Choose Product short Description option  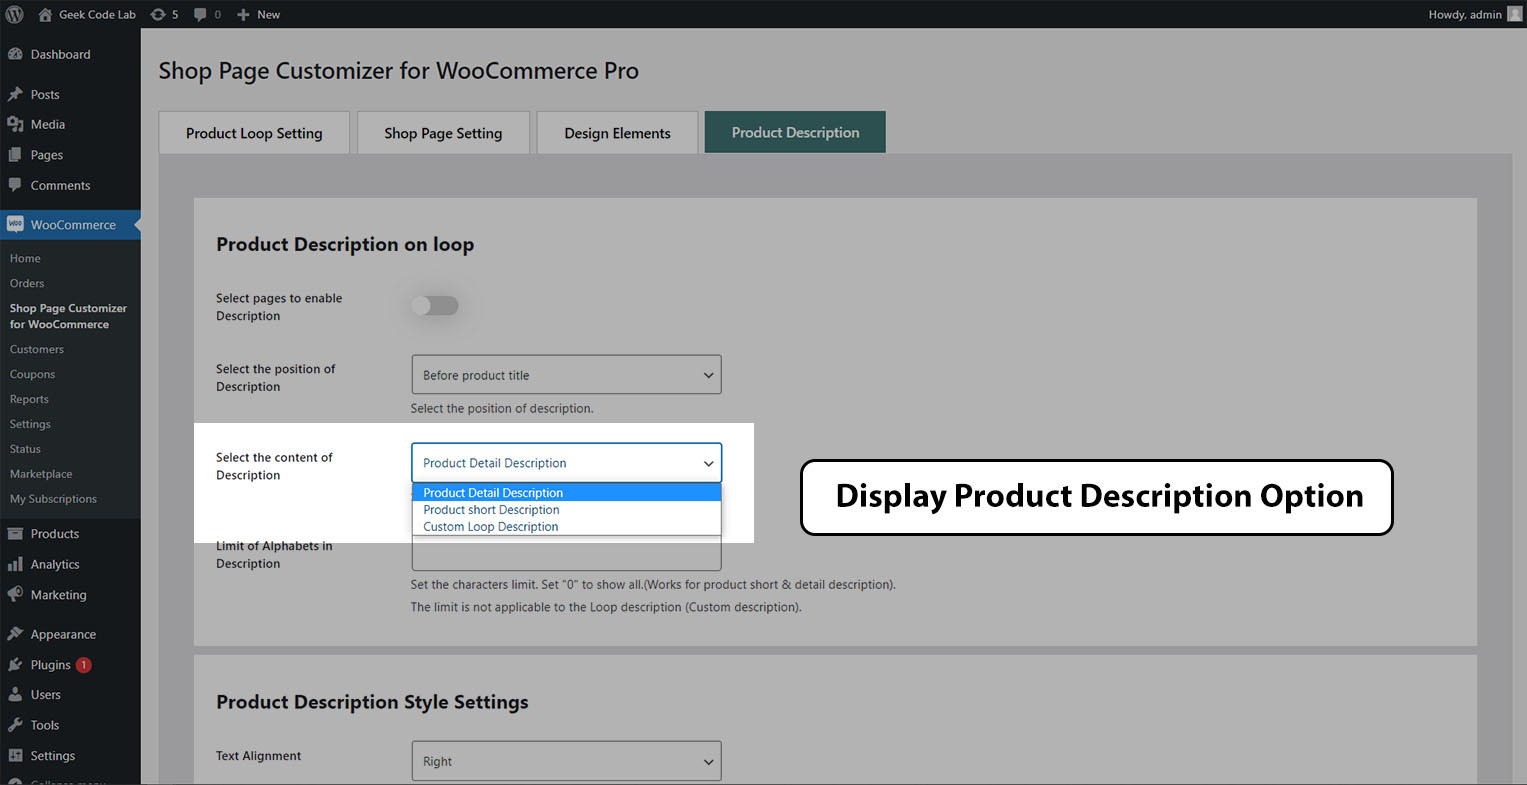(x=566, y=510)
